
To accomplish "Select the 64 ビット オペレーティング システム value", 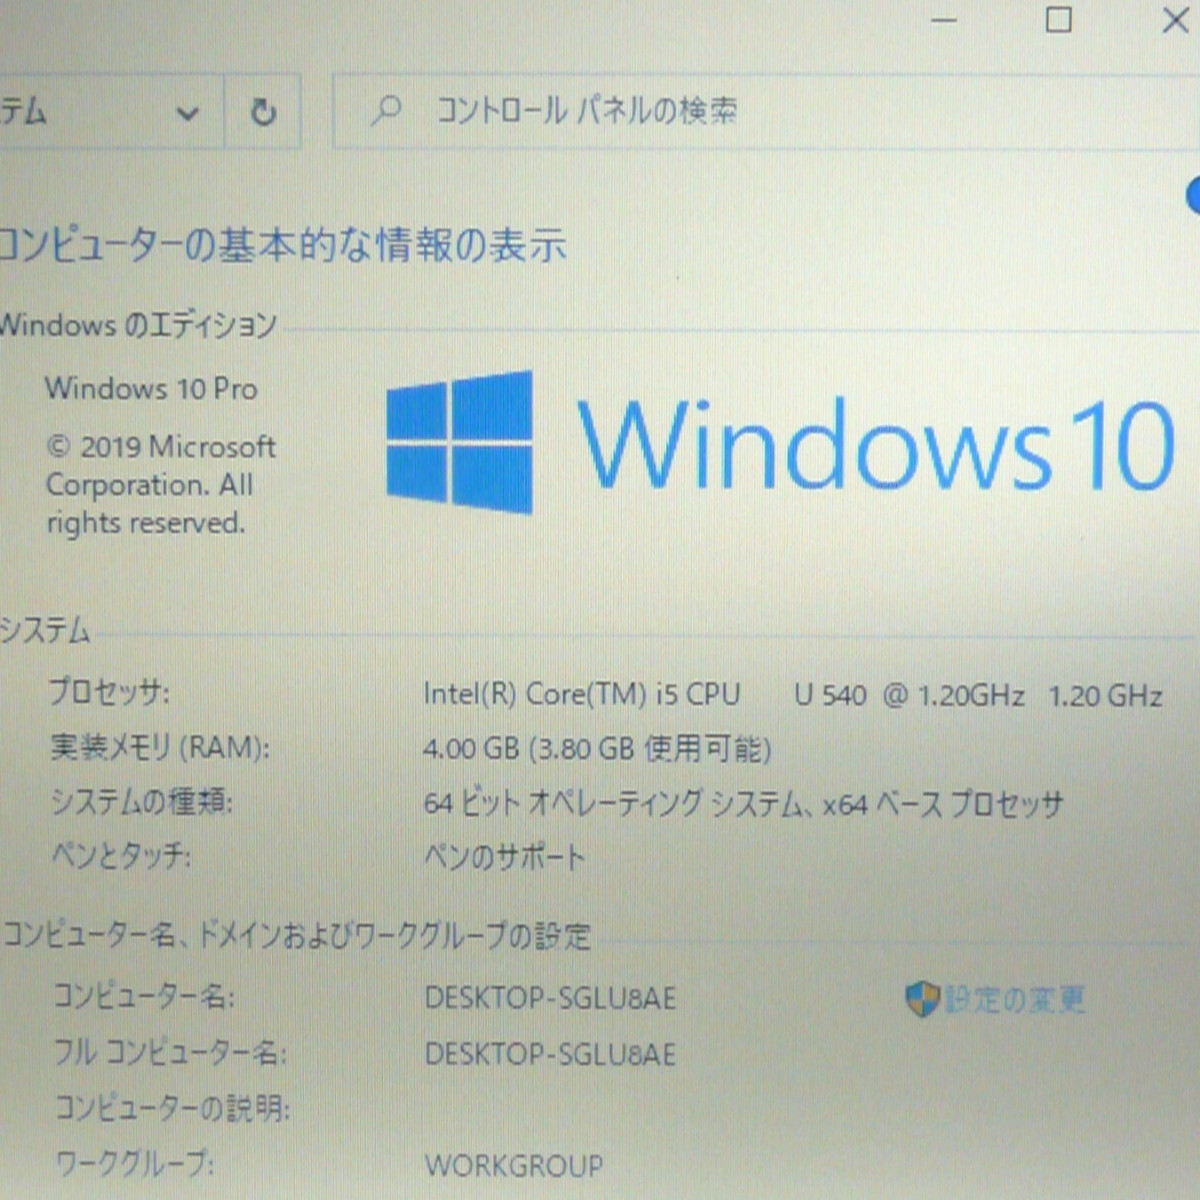I will (x=743, y=803).
